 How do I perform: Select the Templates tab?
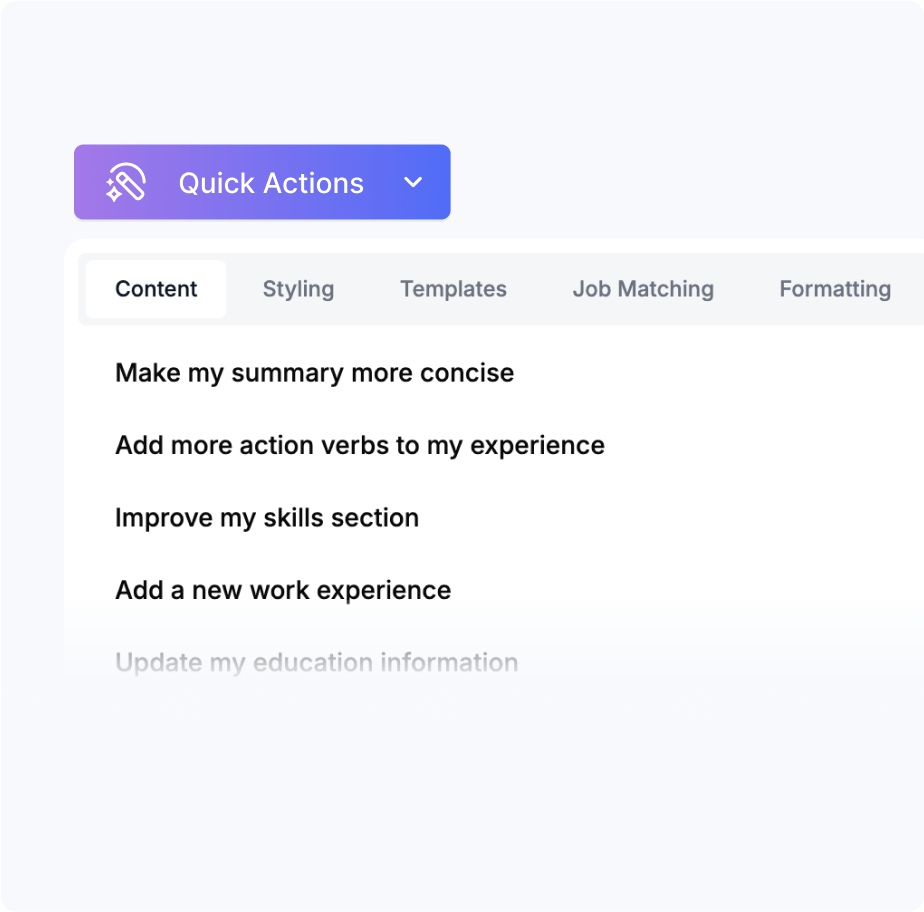(453, 289)
